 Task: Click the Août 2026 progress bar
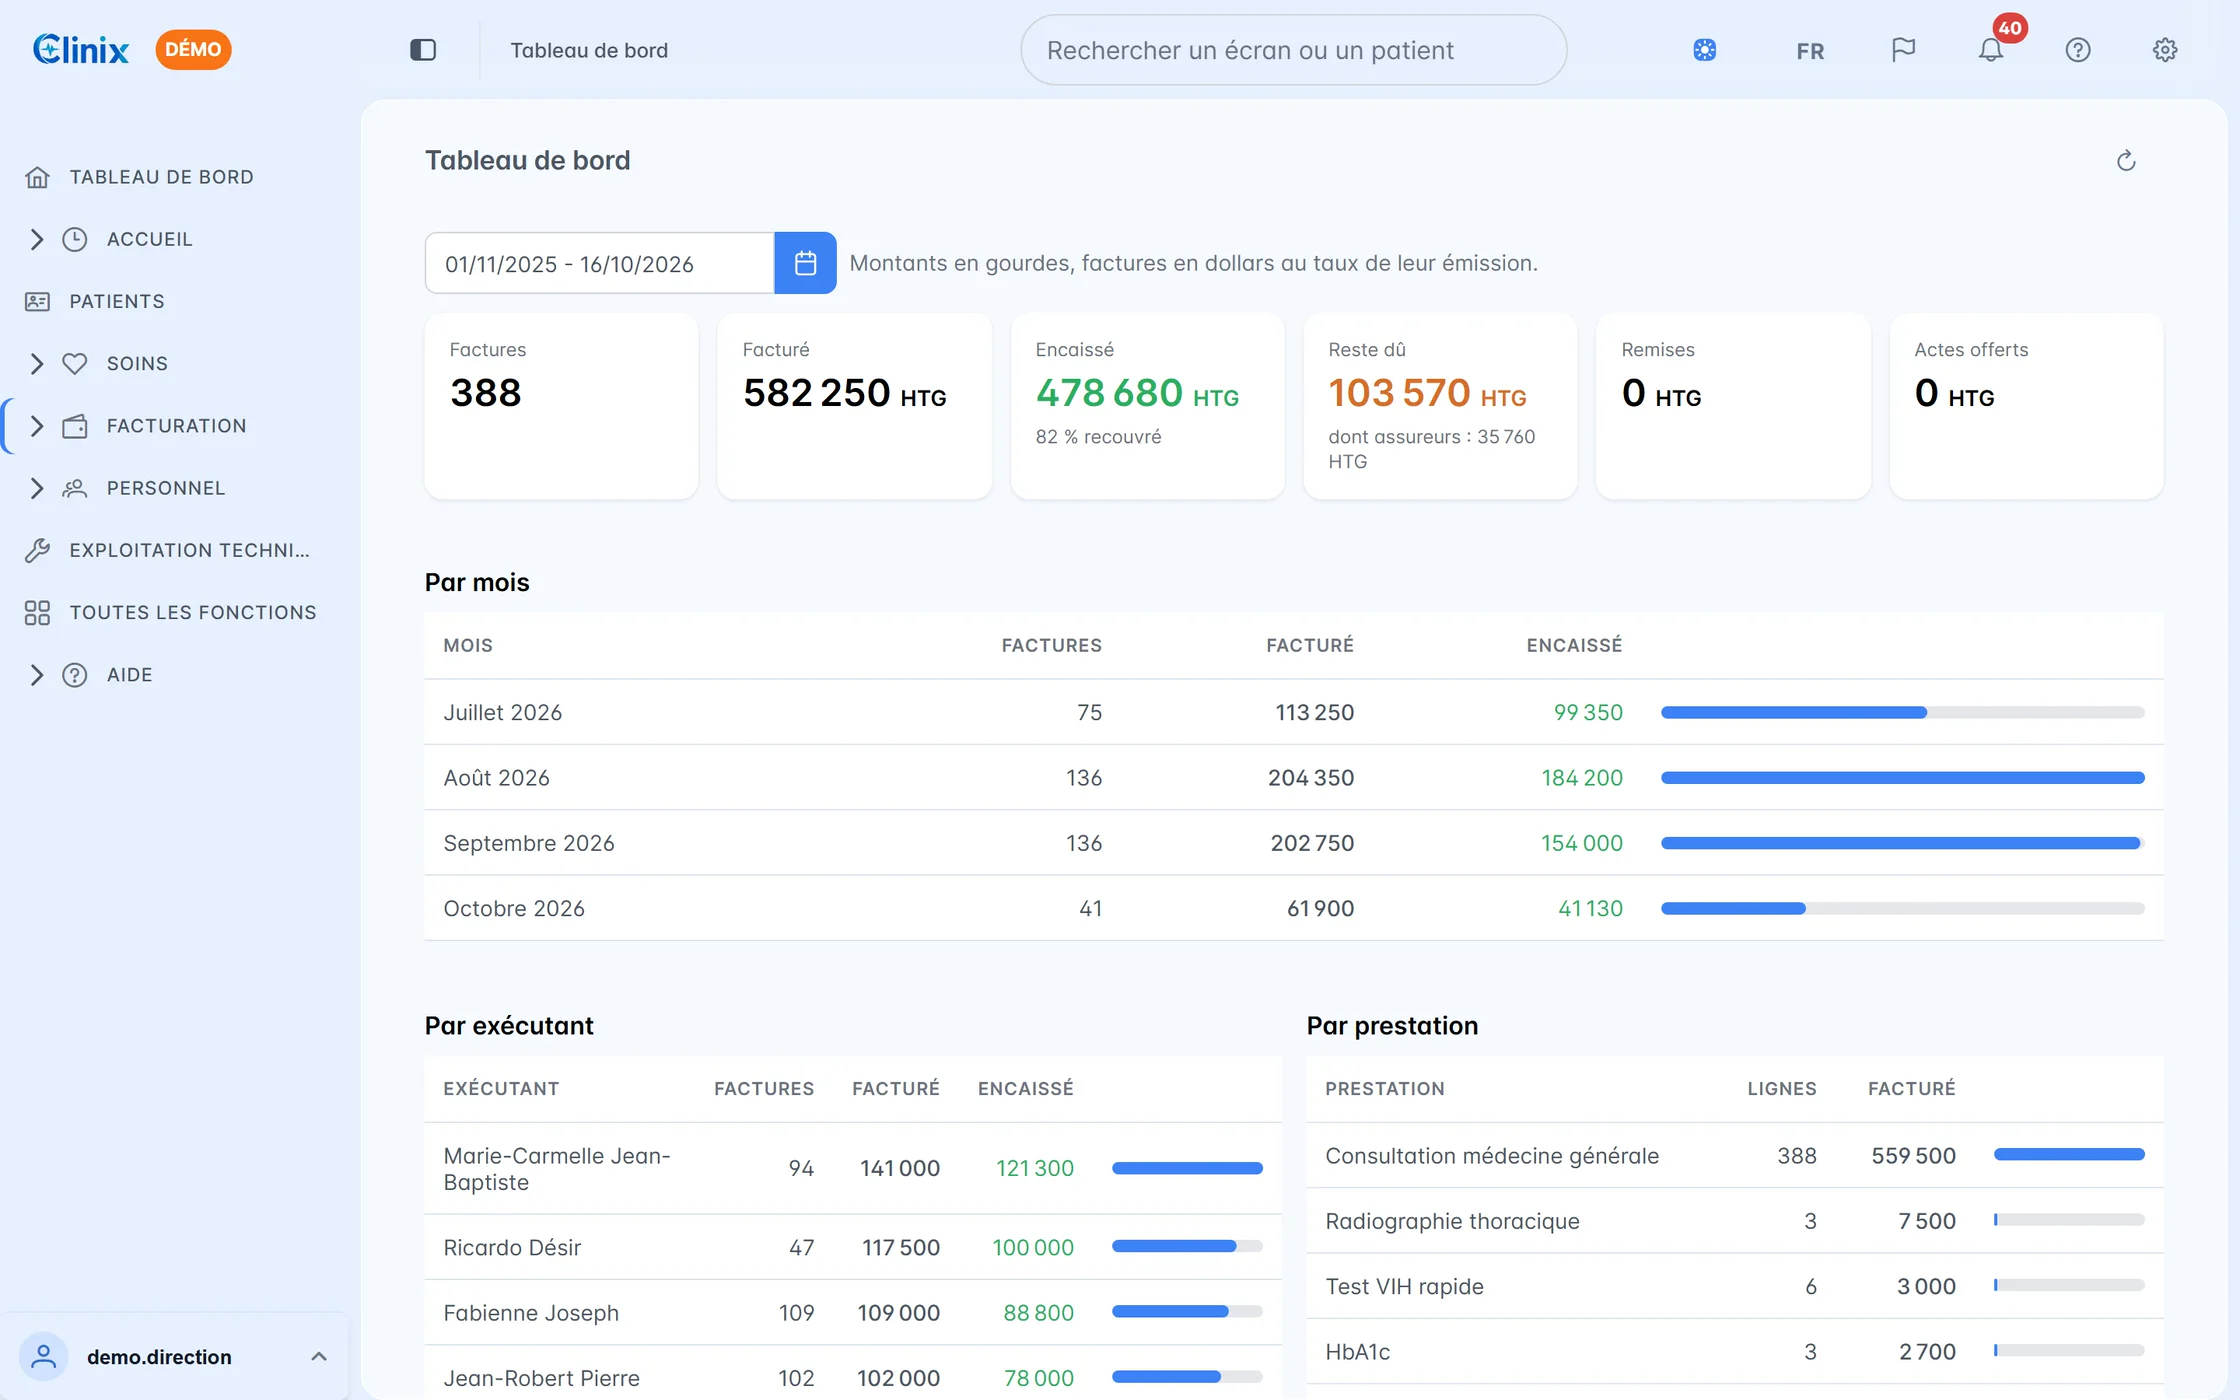(1902, 778)
